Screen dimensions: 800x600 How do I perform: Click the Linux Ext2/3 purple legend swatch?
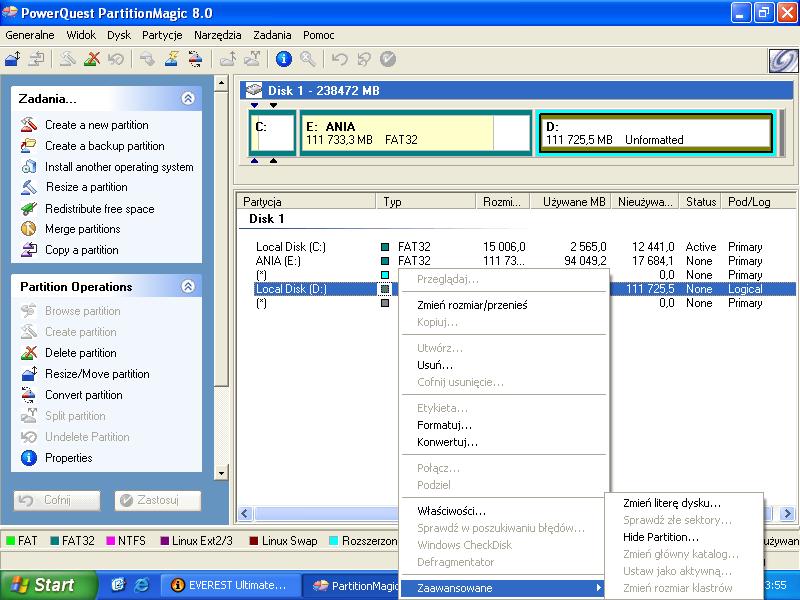coord(164,540)
